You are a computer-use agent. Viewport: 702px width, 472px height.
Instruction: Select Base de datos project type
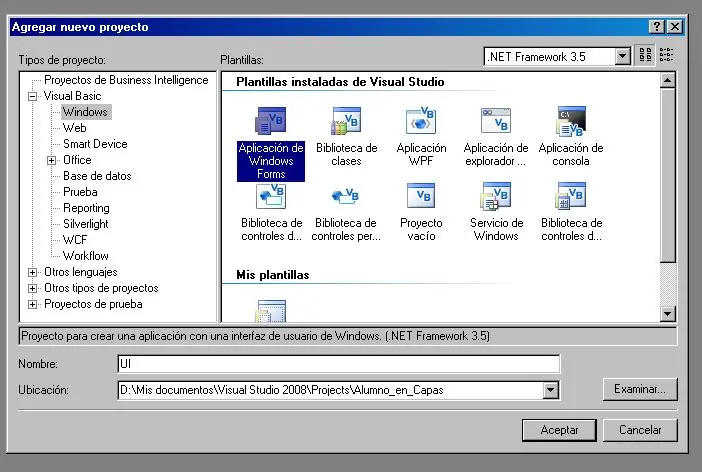click(x=97, y=176)
